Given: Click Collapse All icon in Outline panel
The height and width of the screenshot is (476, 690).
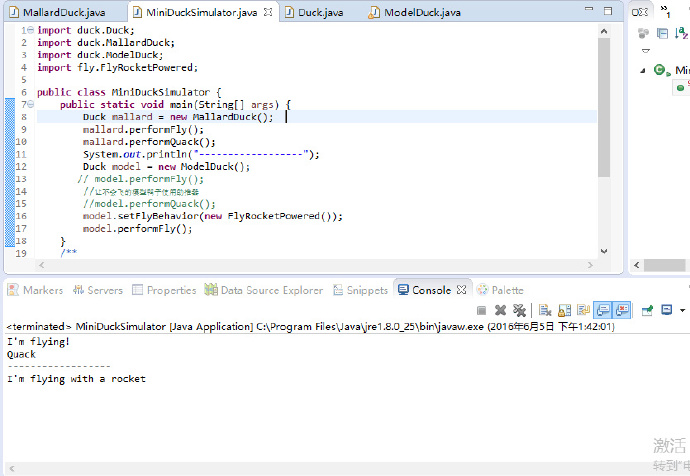Looking at the screenshot, I should [662, 33].
